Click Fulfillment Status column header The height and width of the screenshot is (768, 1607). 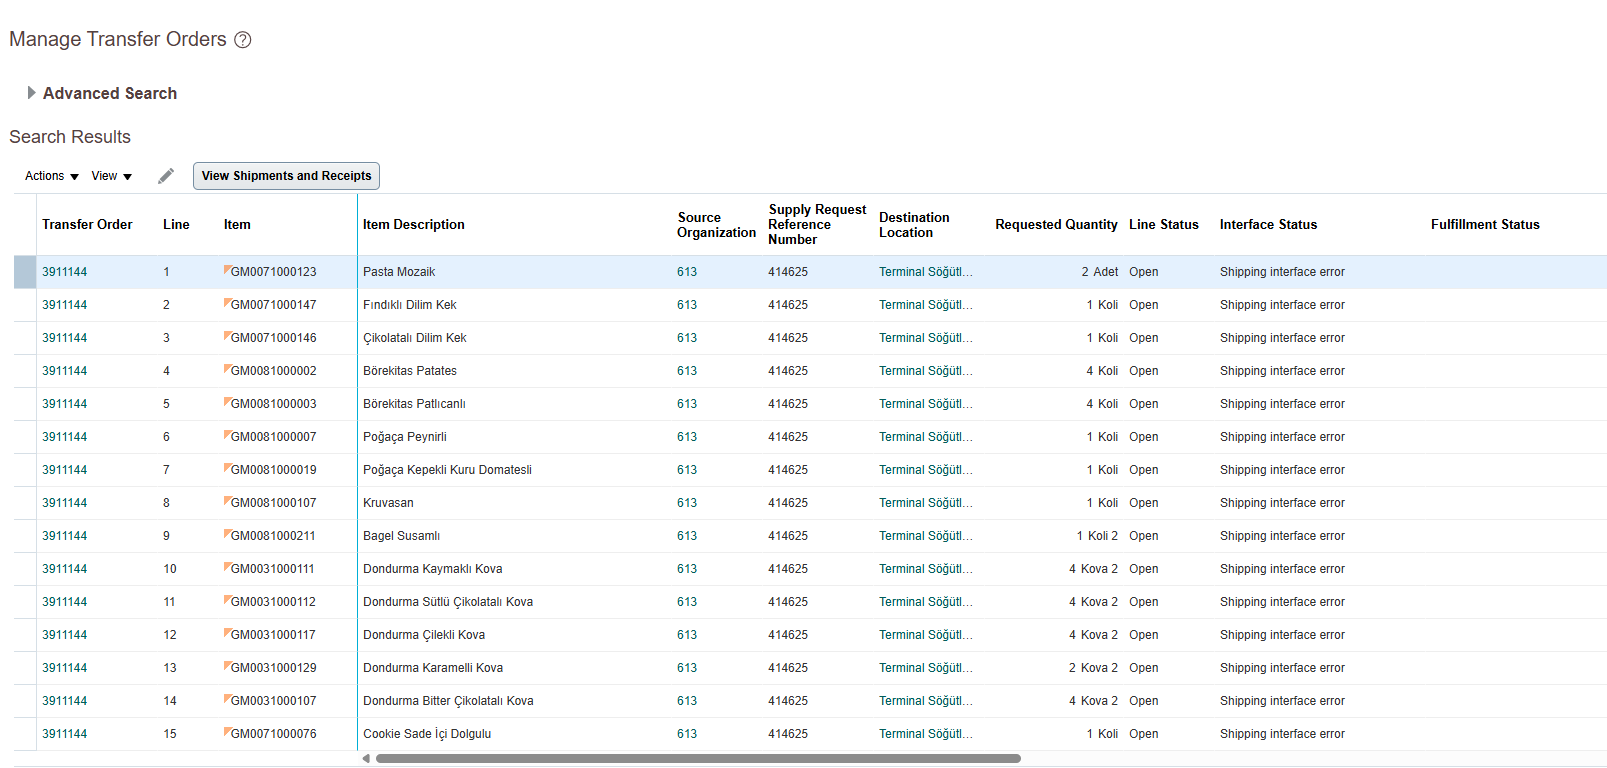[x=1485, y=225]
